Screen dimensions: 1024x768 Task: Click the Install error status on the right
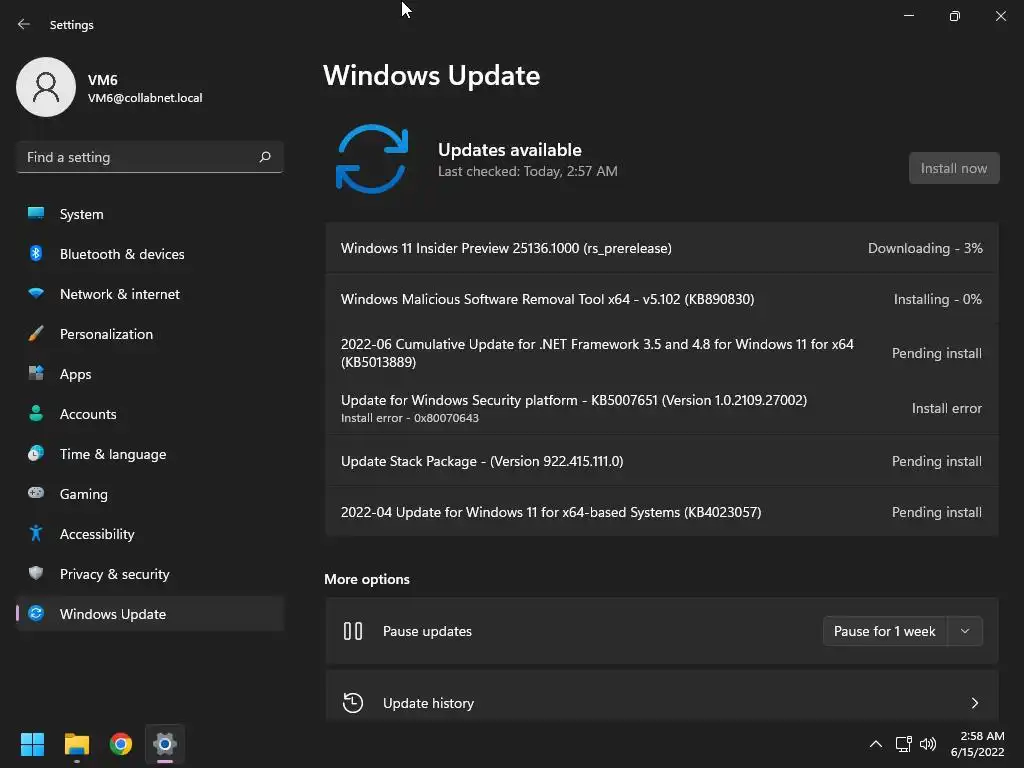pos(946,408)
